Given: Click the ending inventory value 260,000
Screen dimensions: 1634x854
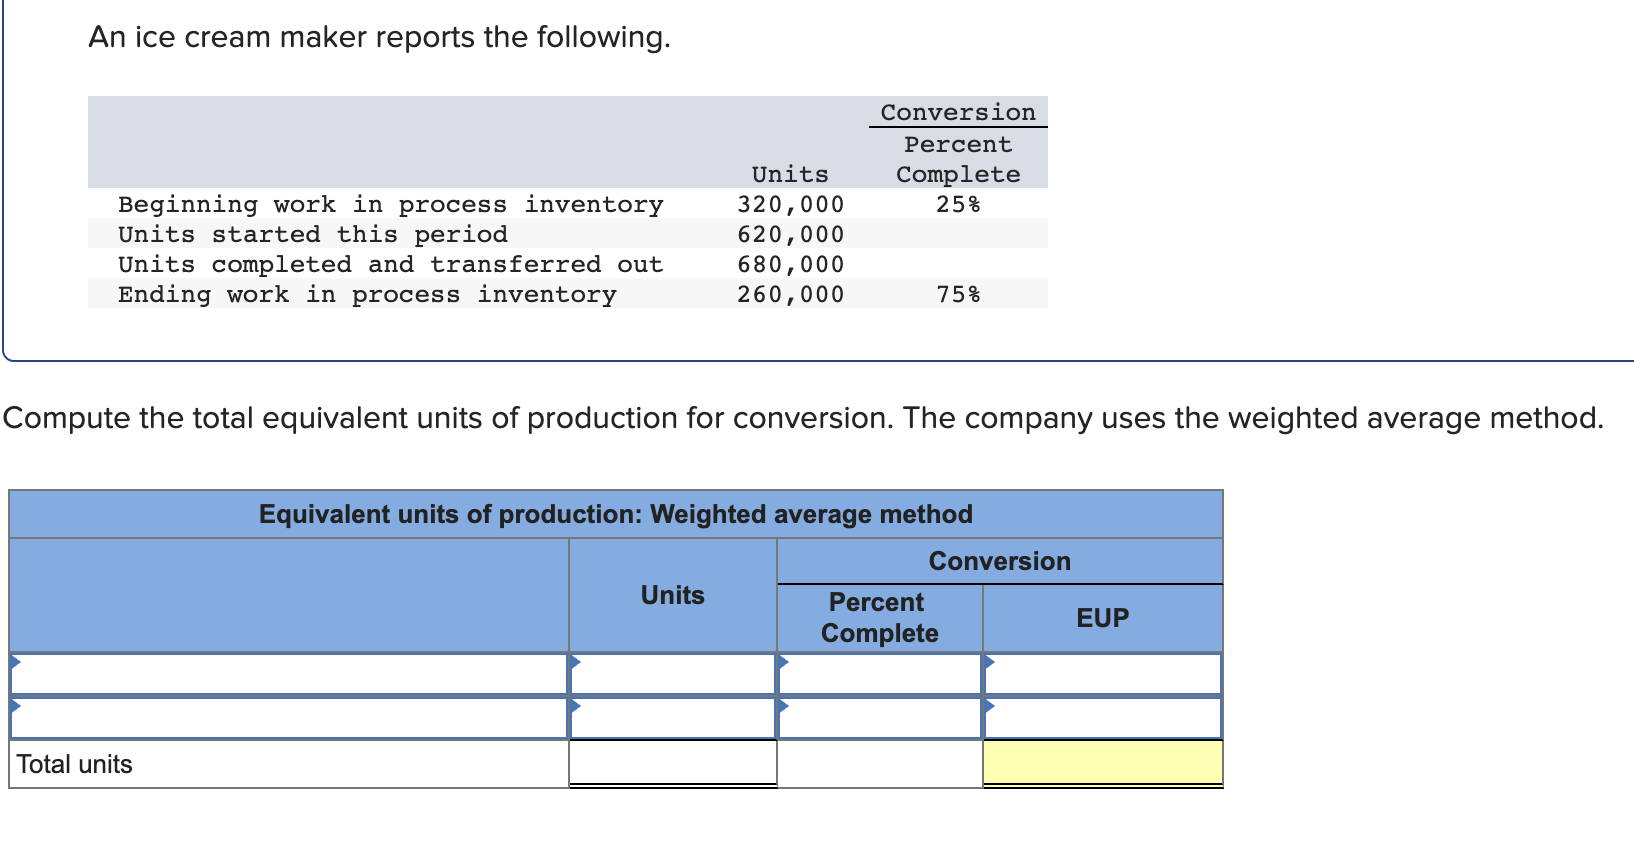Looking at the screenshot, I should [x=790, y=294].
